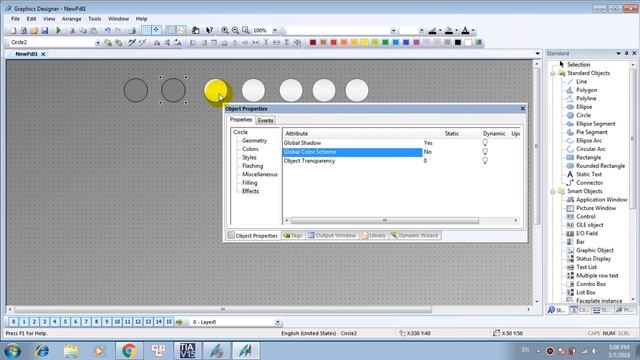Select Effects in the Circle property tree
The image size is (640, 360).
tap(250, 191)
